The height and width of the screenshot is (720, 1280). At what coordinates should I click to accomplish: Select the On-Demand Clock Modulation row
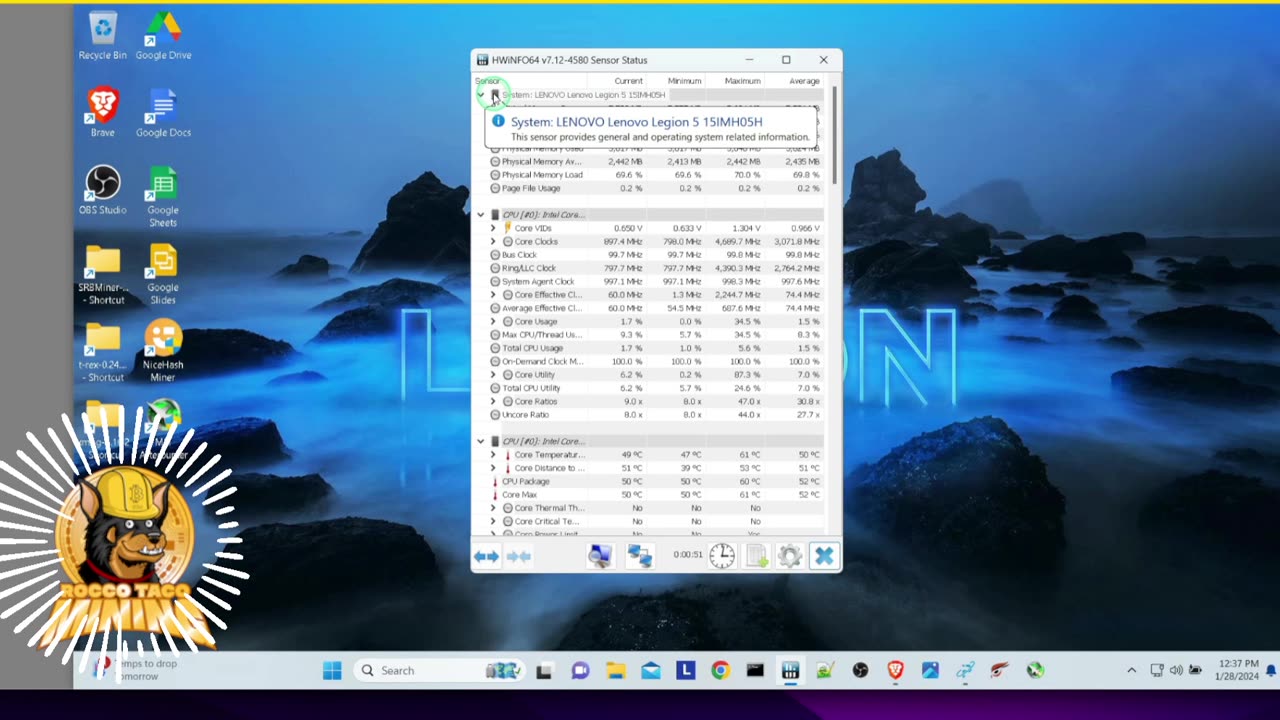(x=655, y=361)
